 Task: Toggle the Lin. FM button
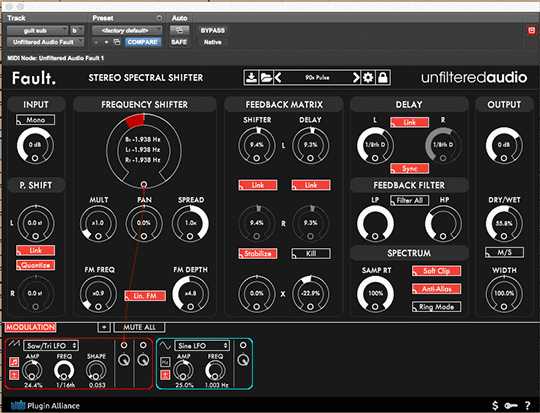[145, 296]
